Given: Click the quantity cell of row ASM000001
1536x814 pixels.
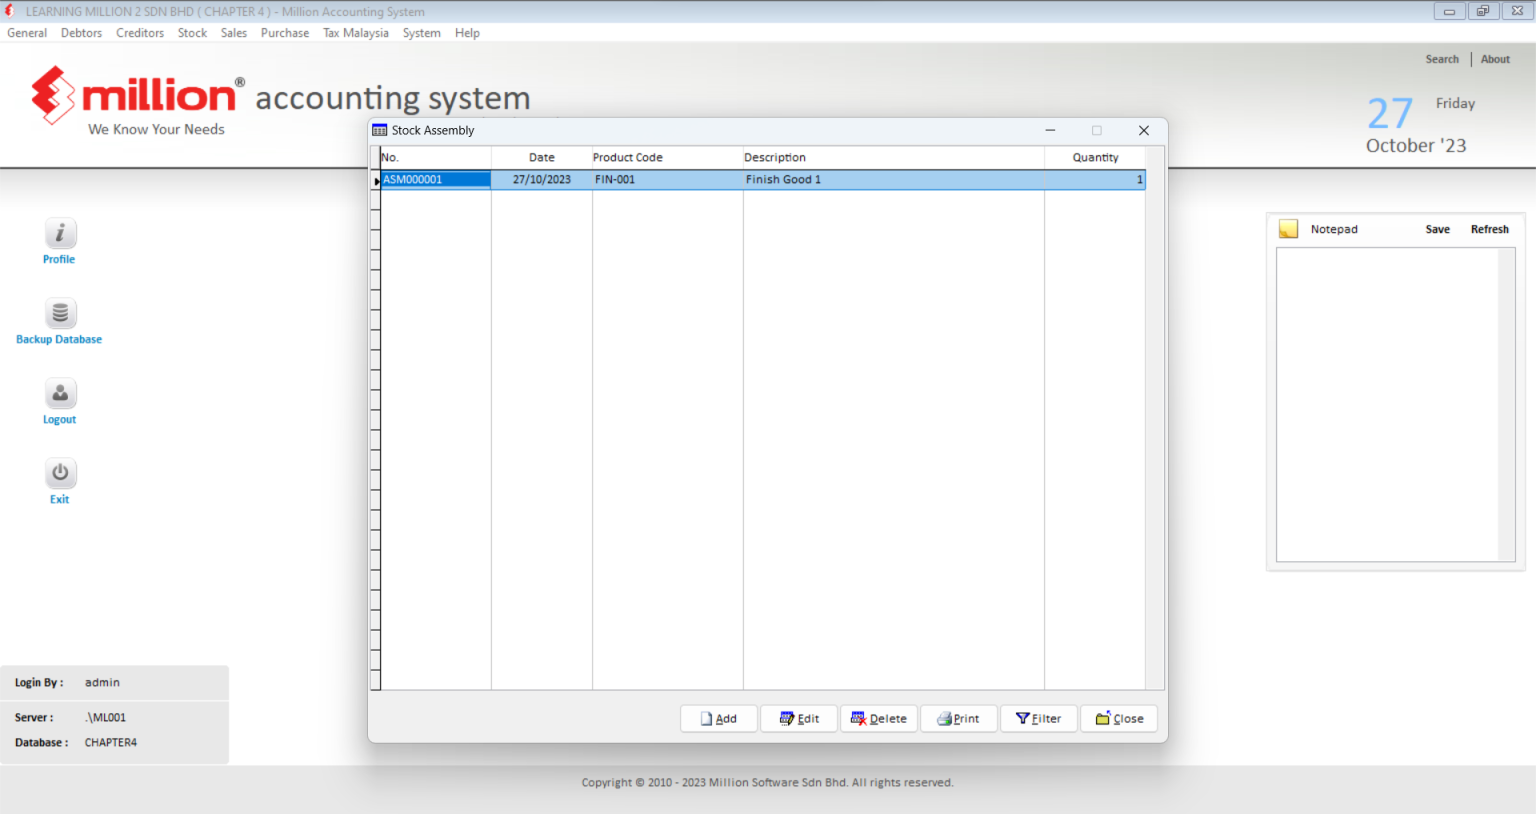Looking at the screenshot, I should [1095, 180].
